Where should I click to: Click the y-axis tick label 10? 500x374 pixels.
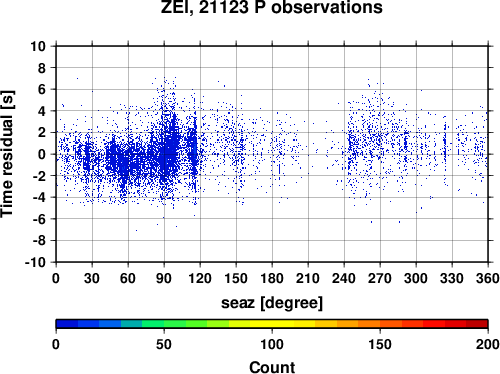pyautogui.click(x=38, y=46)
